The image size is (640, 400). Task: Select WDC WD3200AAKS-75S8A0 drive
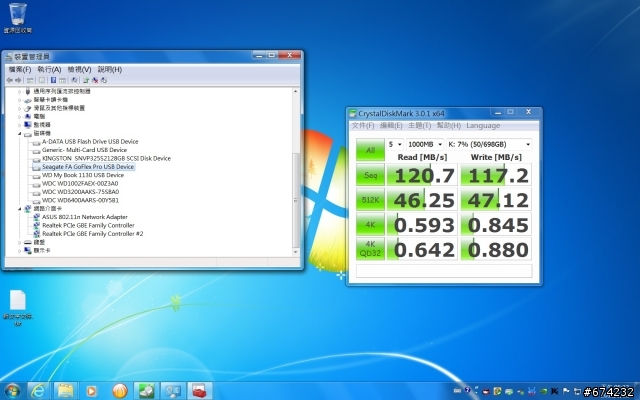pyautogui.click(x=80, y=192)
